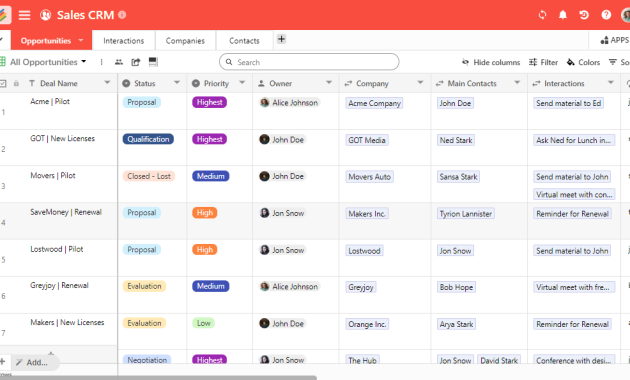The width and height of the screenshot is (630, 380).
Task: Open the Priority column dropdown arrow
Action: click(242, 83)
